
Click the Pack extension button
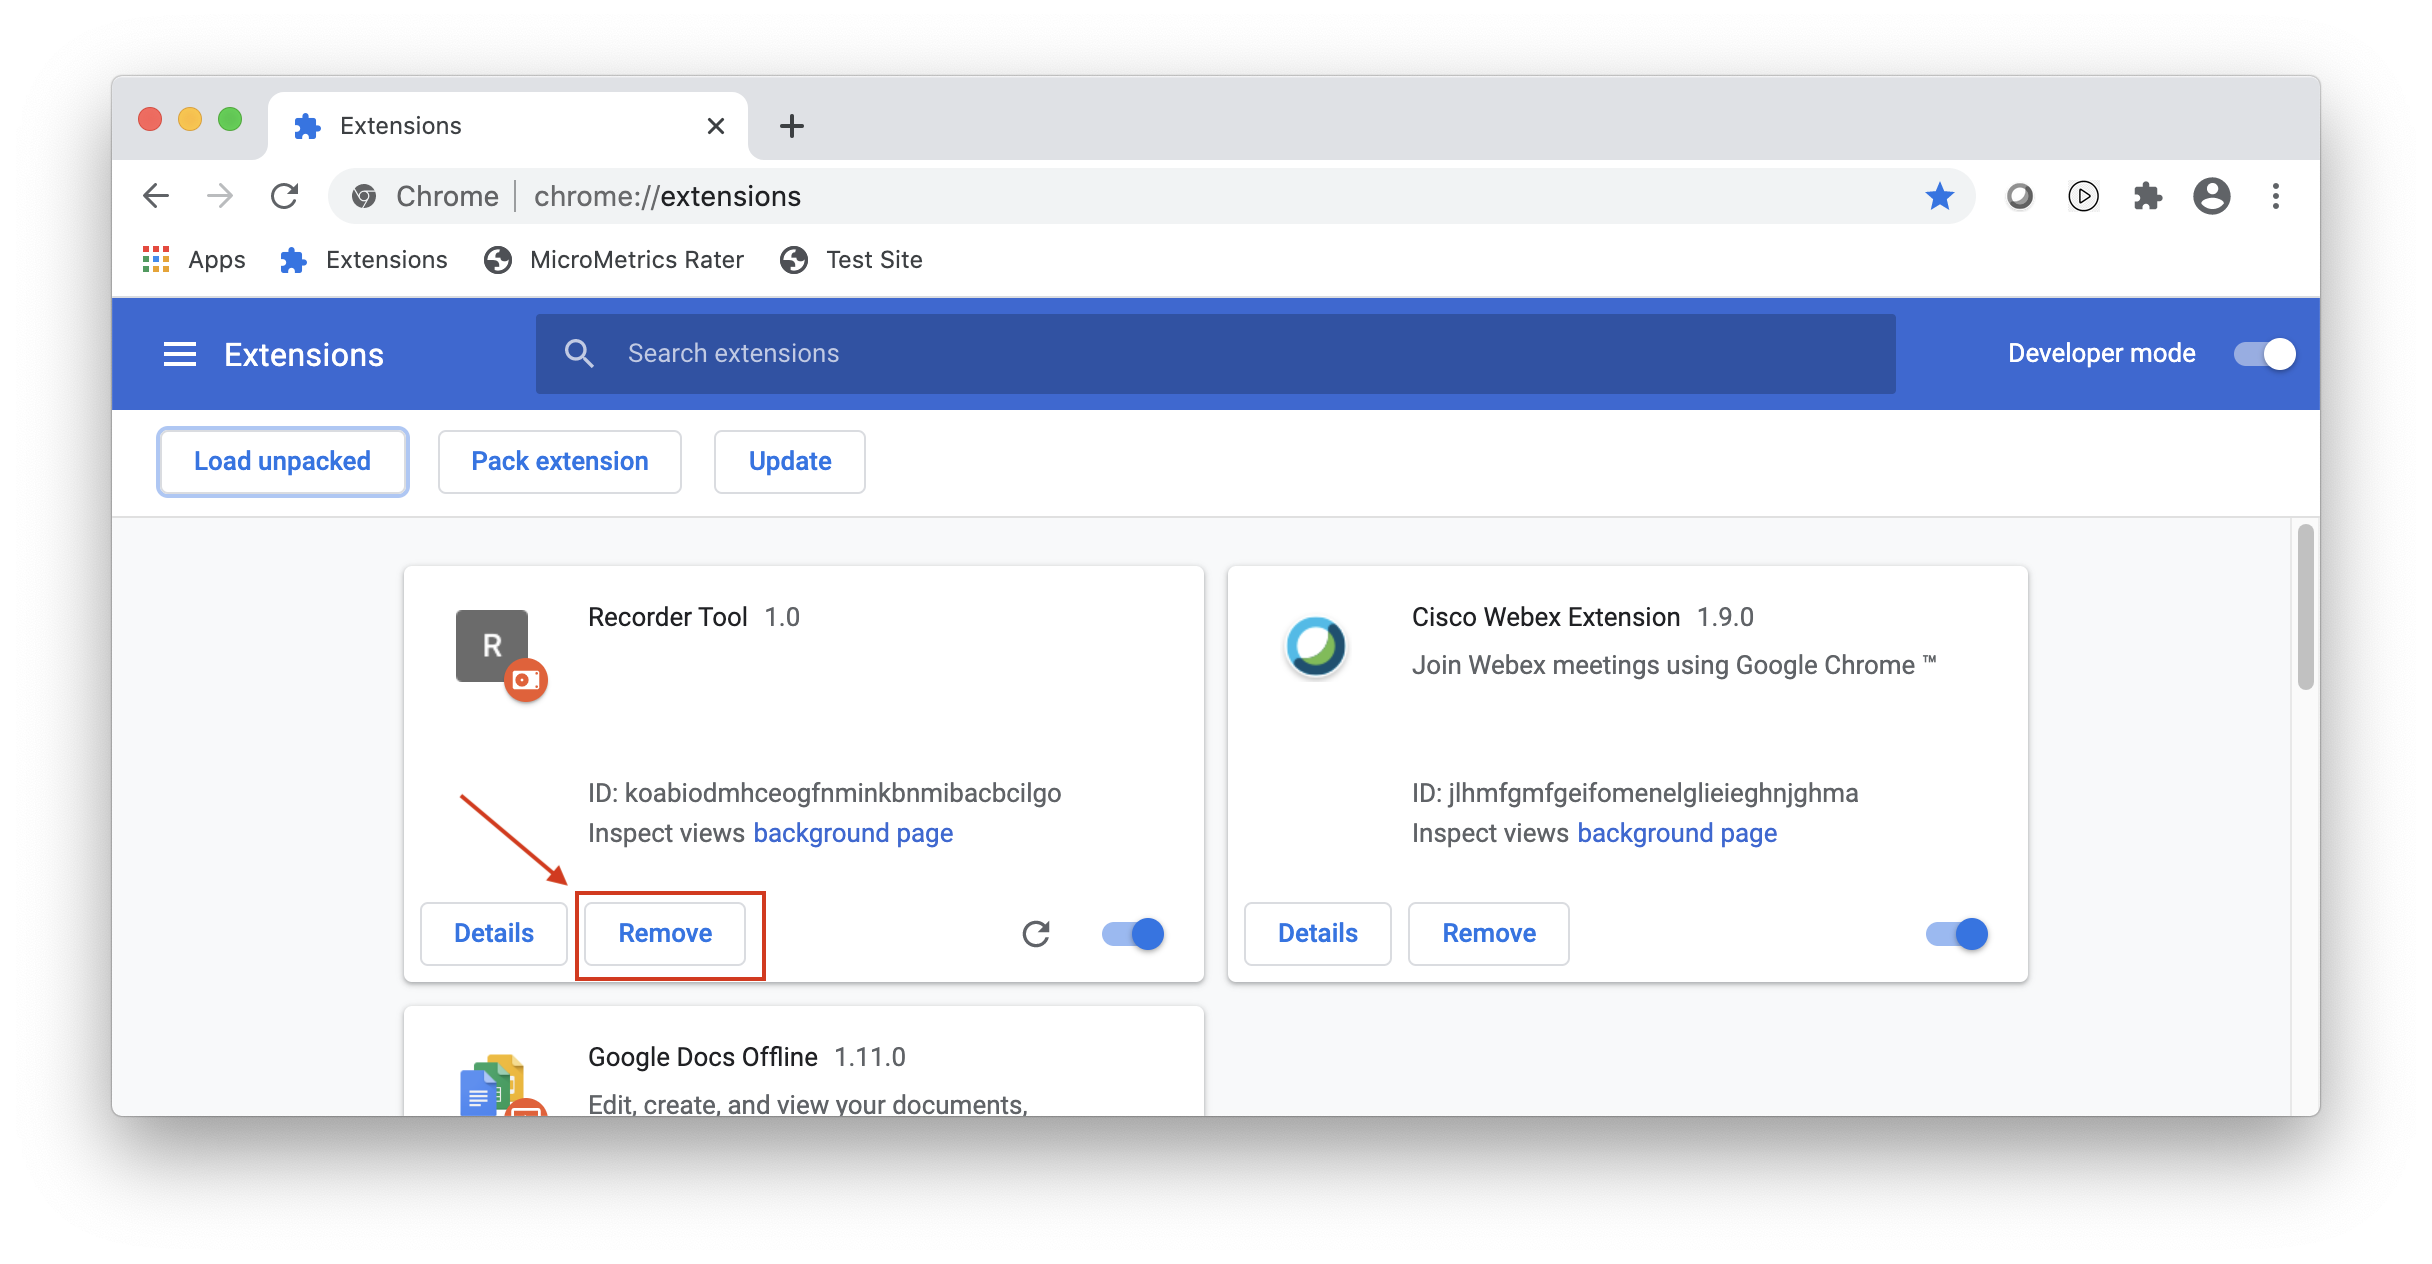click(560, 462)
